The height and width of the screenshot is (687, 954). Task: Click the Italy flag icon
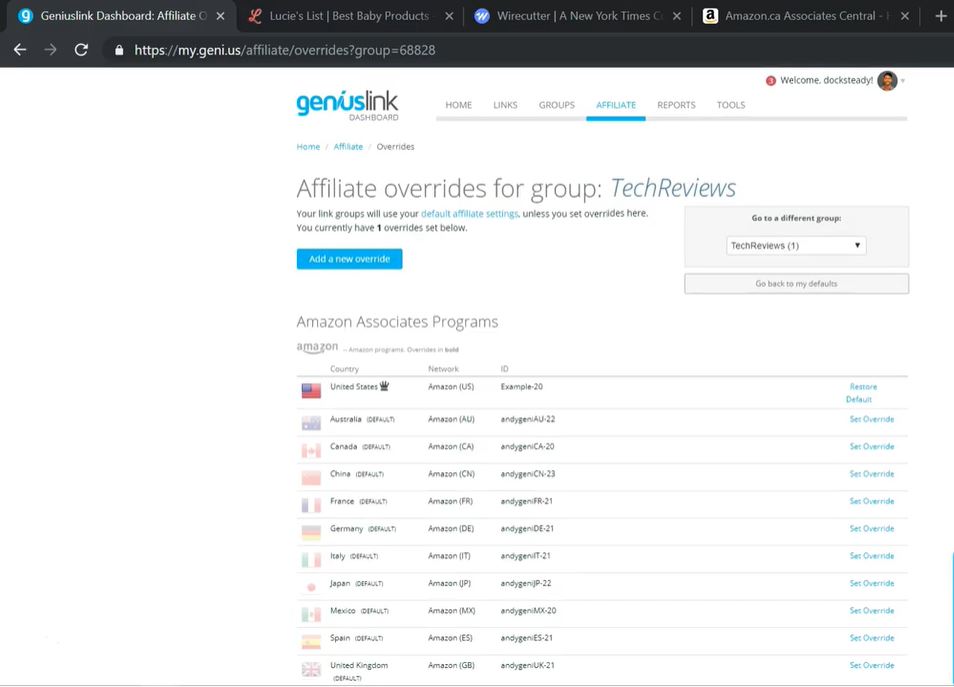(311, 560)
